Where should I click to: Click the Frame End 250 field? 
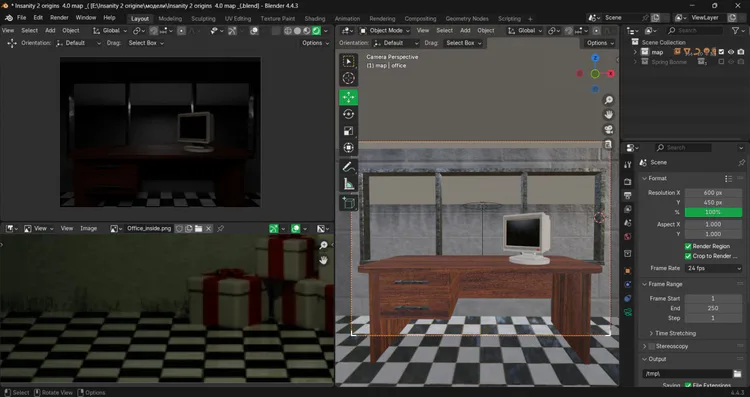(713, 309)
